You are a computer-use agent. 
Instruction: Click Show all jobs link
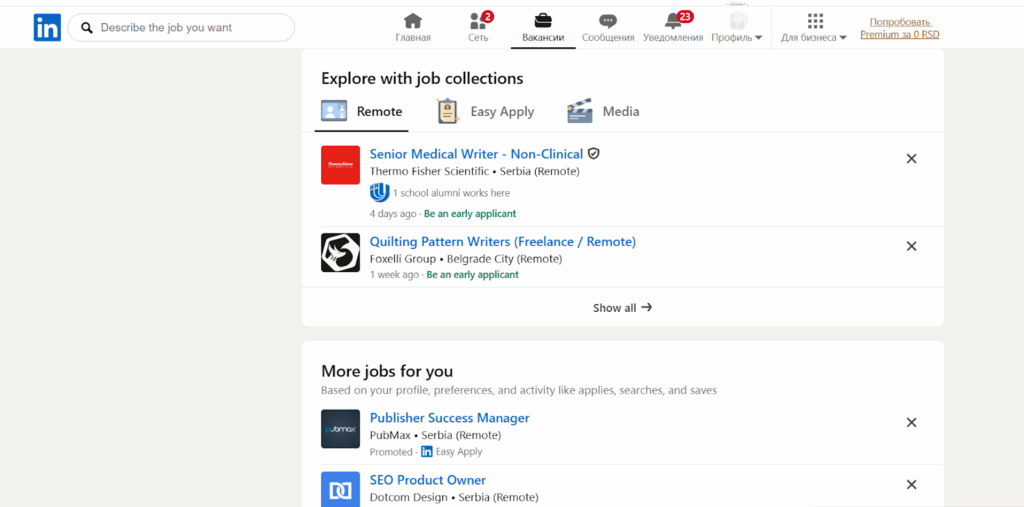622,308
